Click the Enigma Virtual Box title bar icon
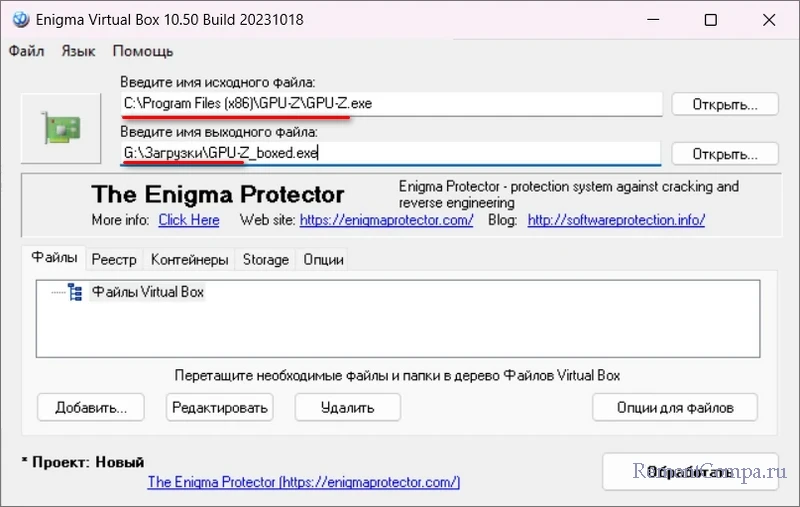The width and height of the screenshot is (800, 507). click(16, 20)
